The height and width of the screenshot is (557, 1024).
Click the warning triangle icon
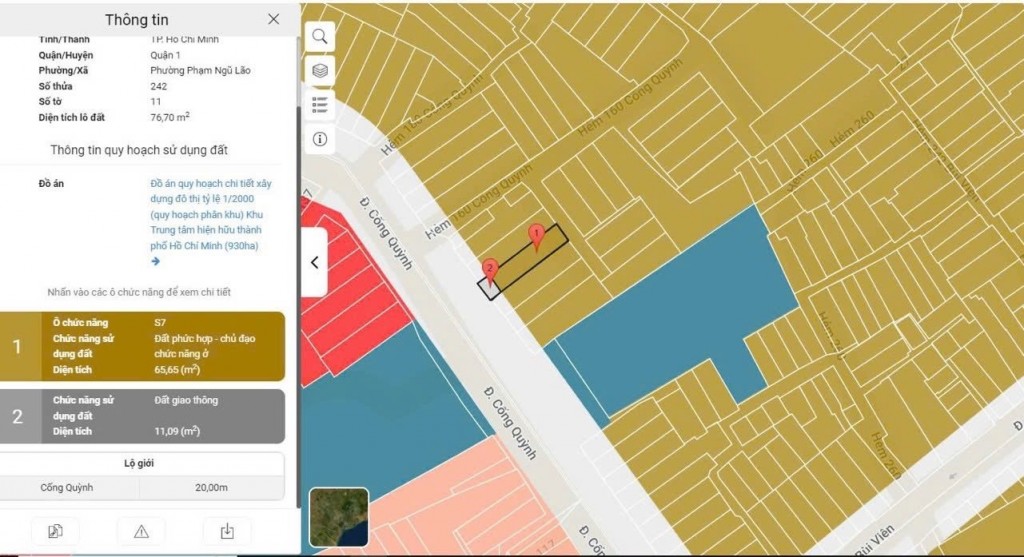point(141,532)
